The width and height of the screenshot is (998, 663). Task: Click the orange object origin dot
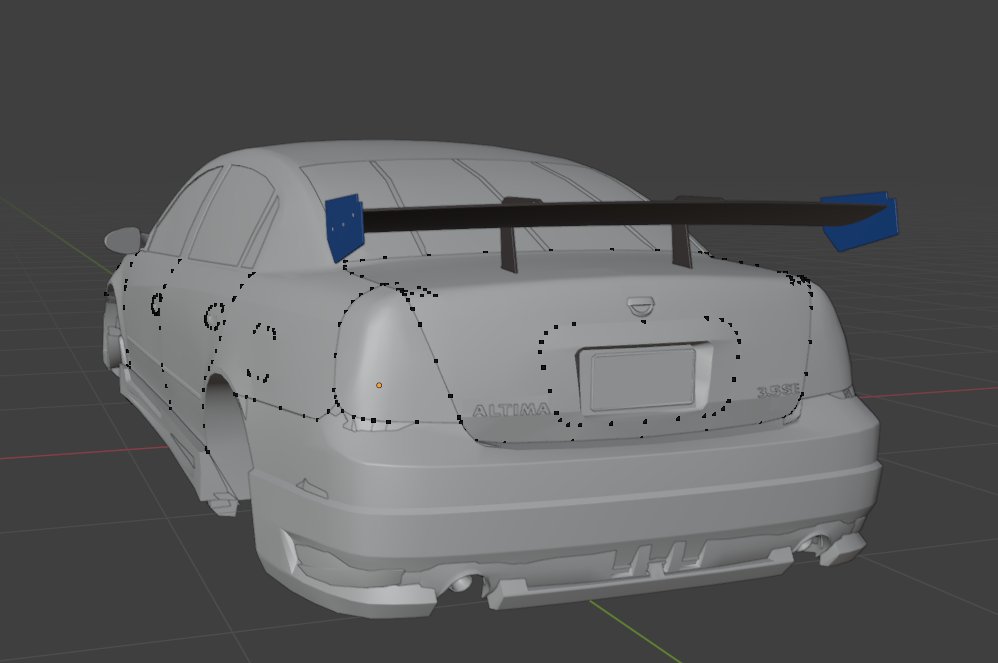tap(379, 386)
